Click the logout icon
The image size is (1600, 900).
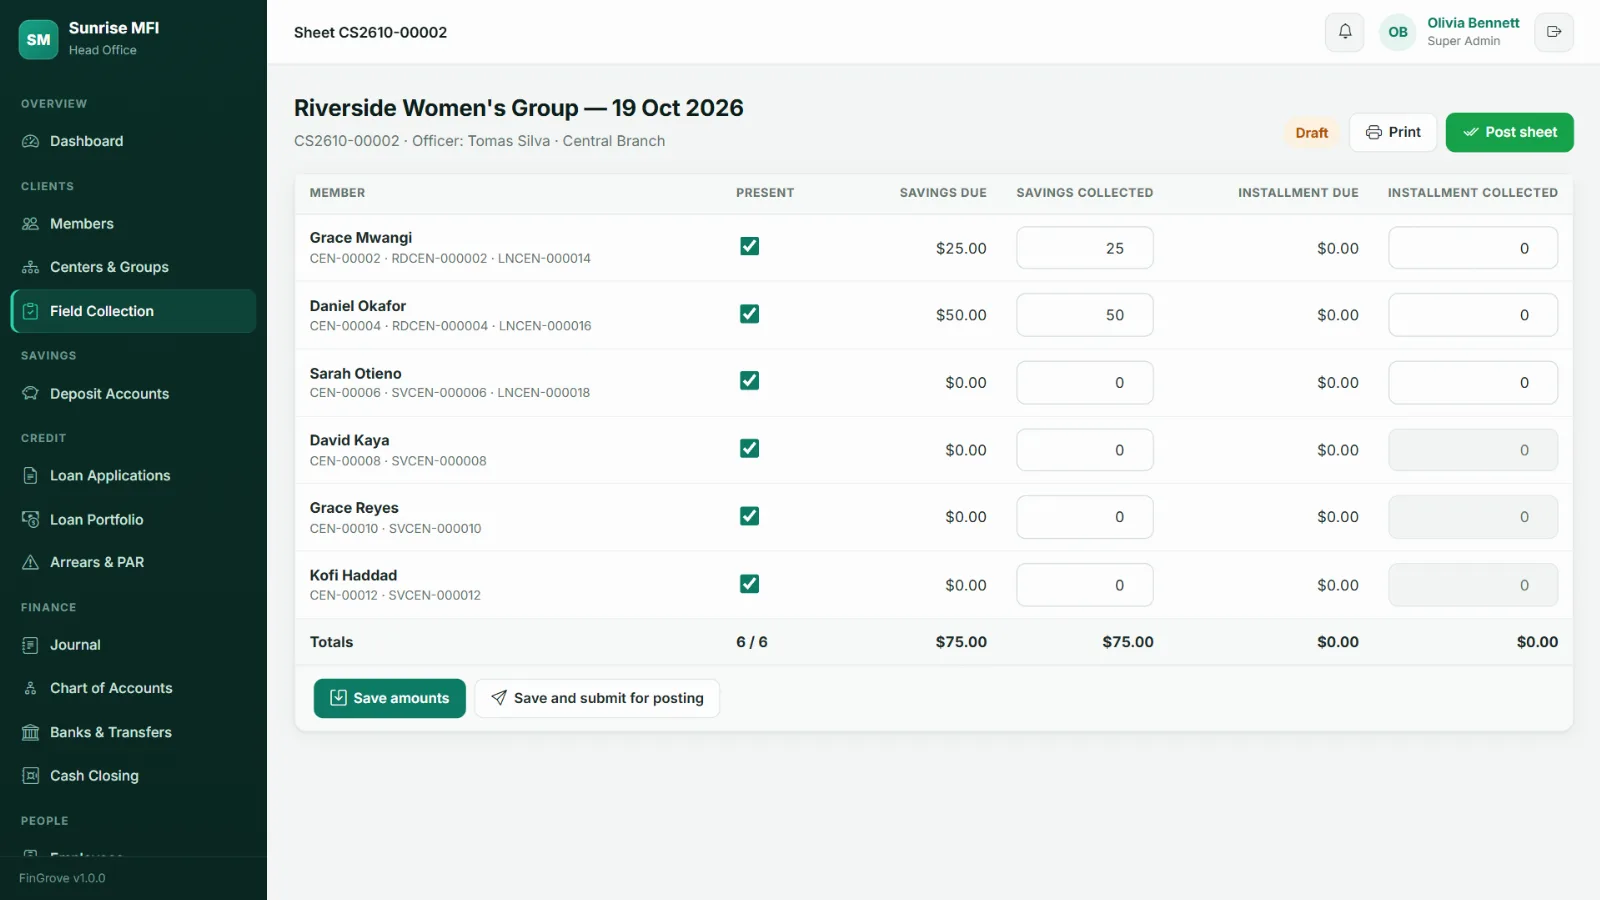1554,32
